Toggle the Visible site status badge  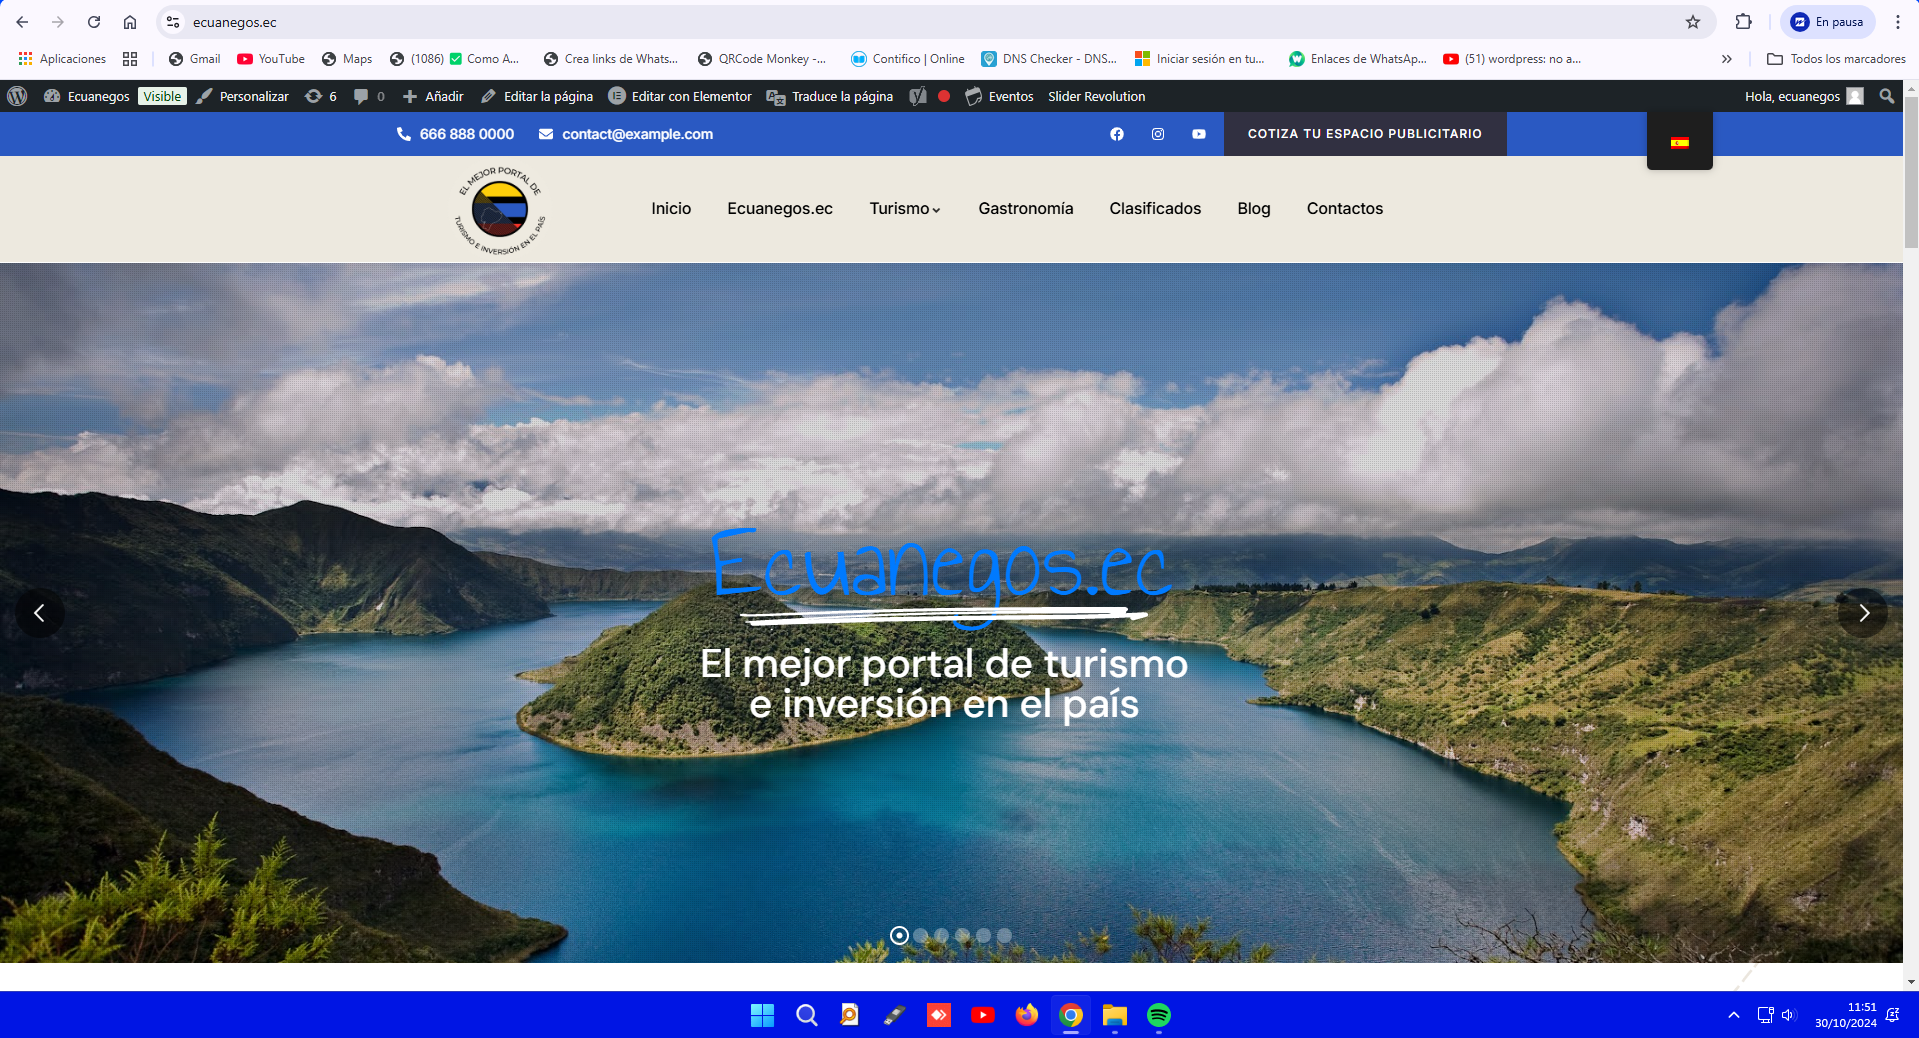pos(162,96)
